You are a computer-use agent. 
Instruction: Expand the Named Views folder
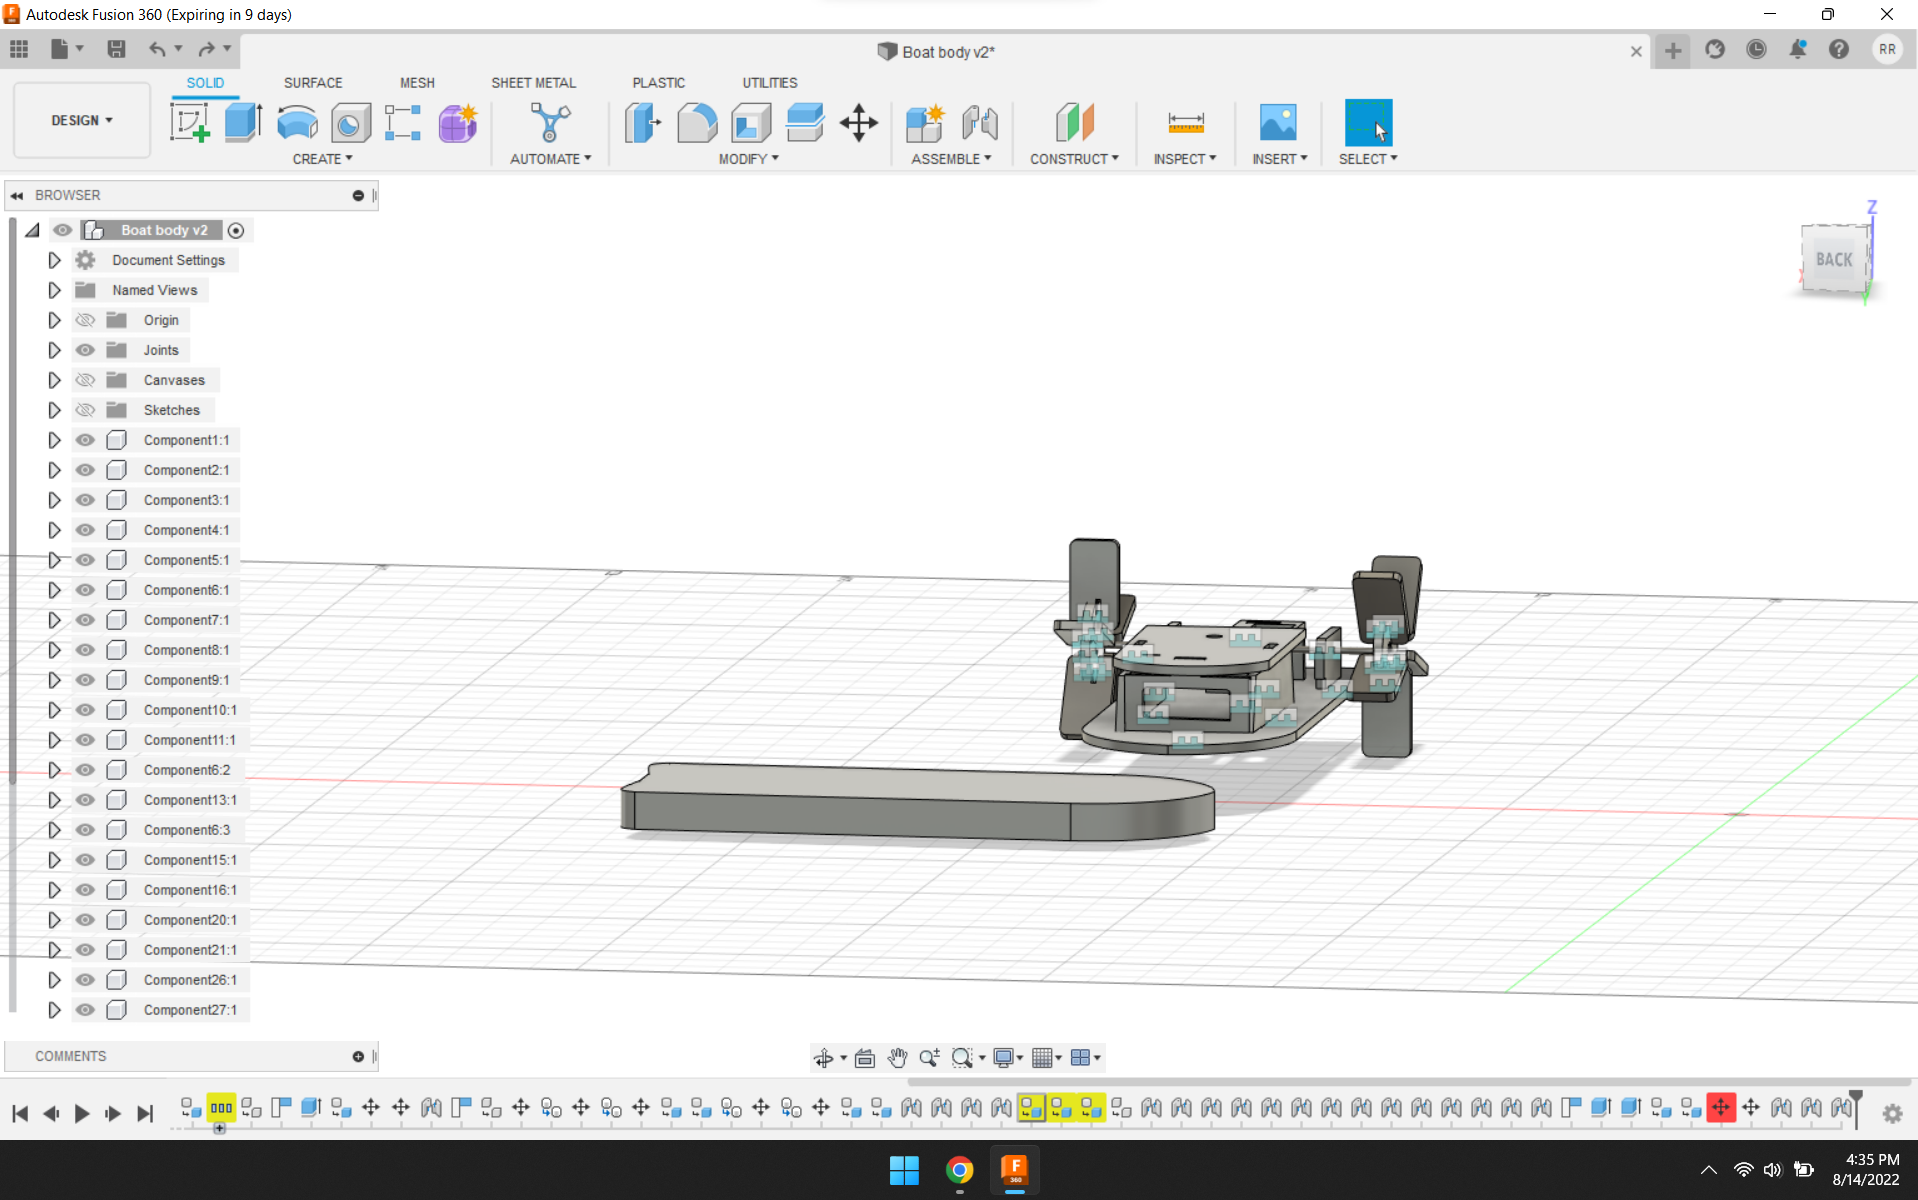54,290
